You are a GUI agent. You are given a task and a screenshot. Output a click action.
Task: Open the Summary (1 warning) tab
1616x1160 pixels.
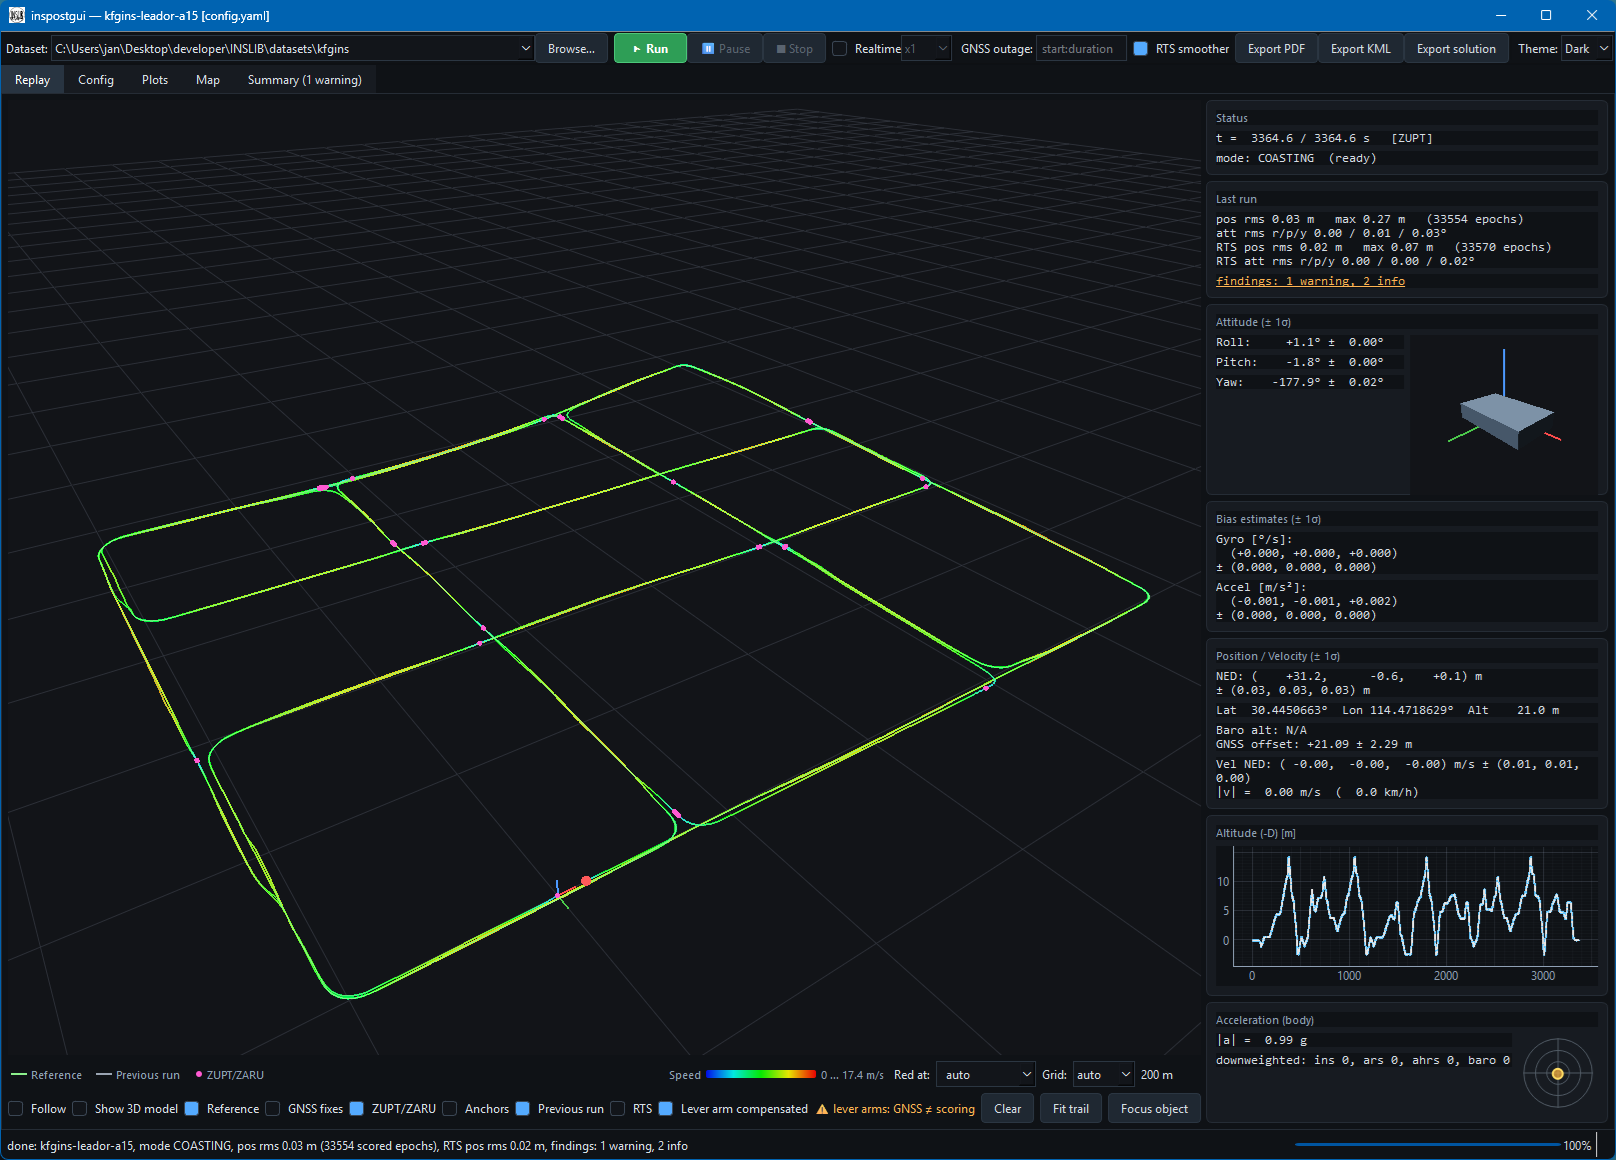click(x=305, y=80)
